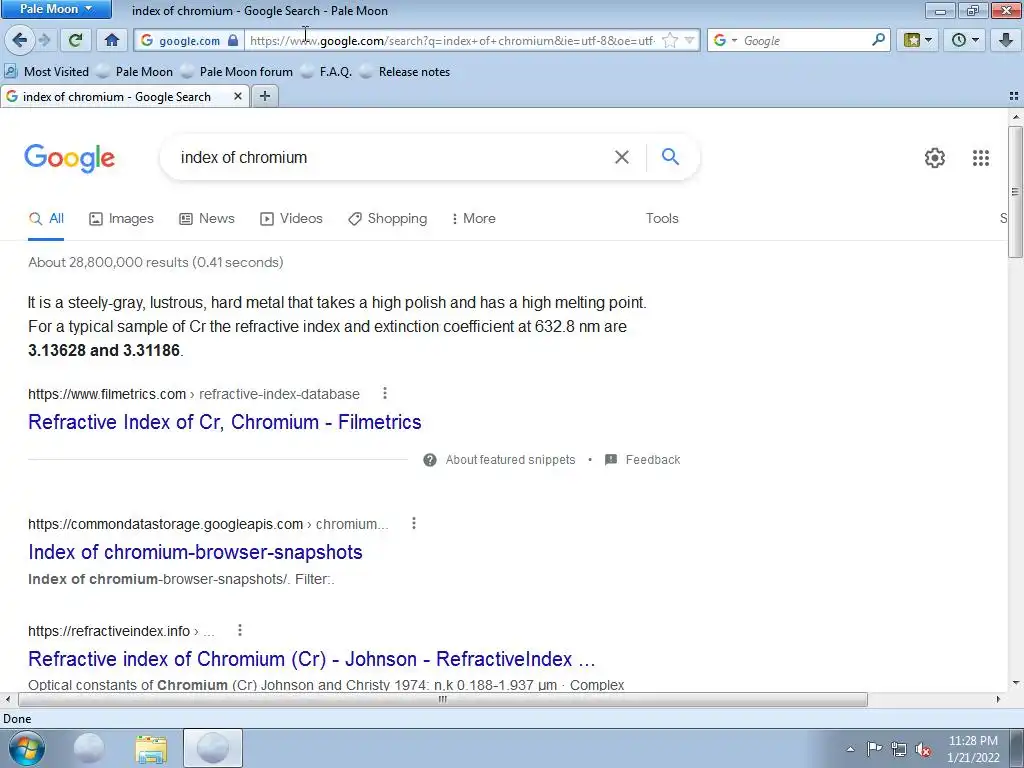Switch to Shopping results
The height and width of the screenshot is (768, 1024).
388,218
